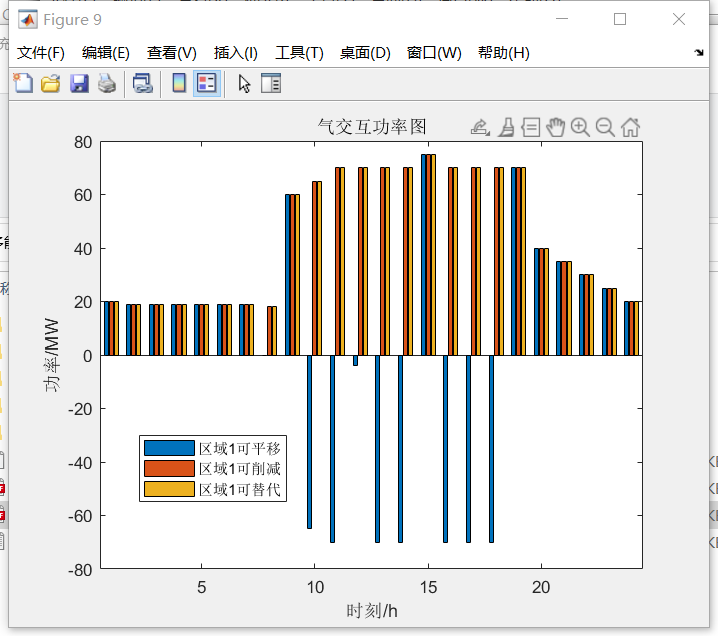Open the Property Inspector icon
The image size is (718, 636).
tap(271, 83)
